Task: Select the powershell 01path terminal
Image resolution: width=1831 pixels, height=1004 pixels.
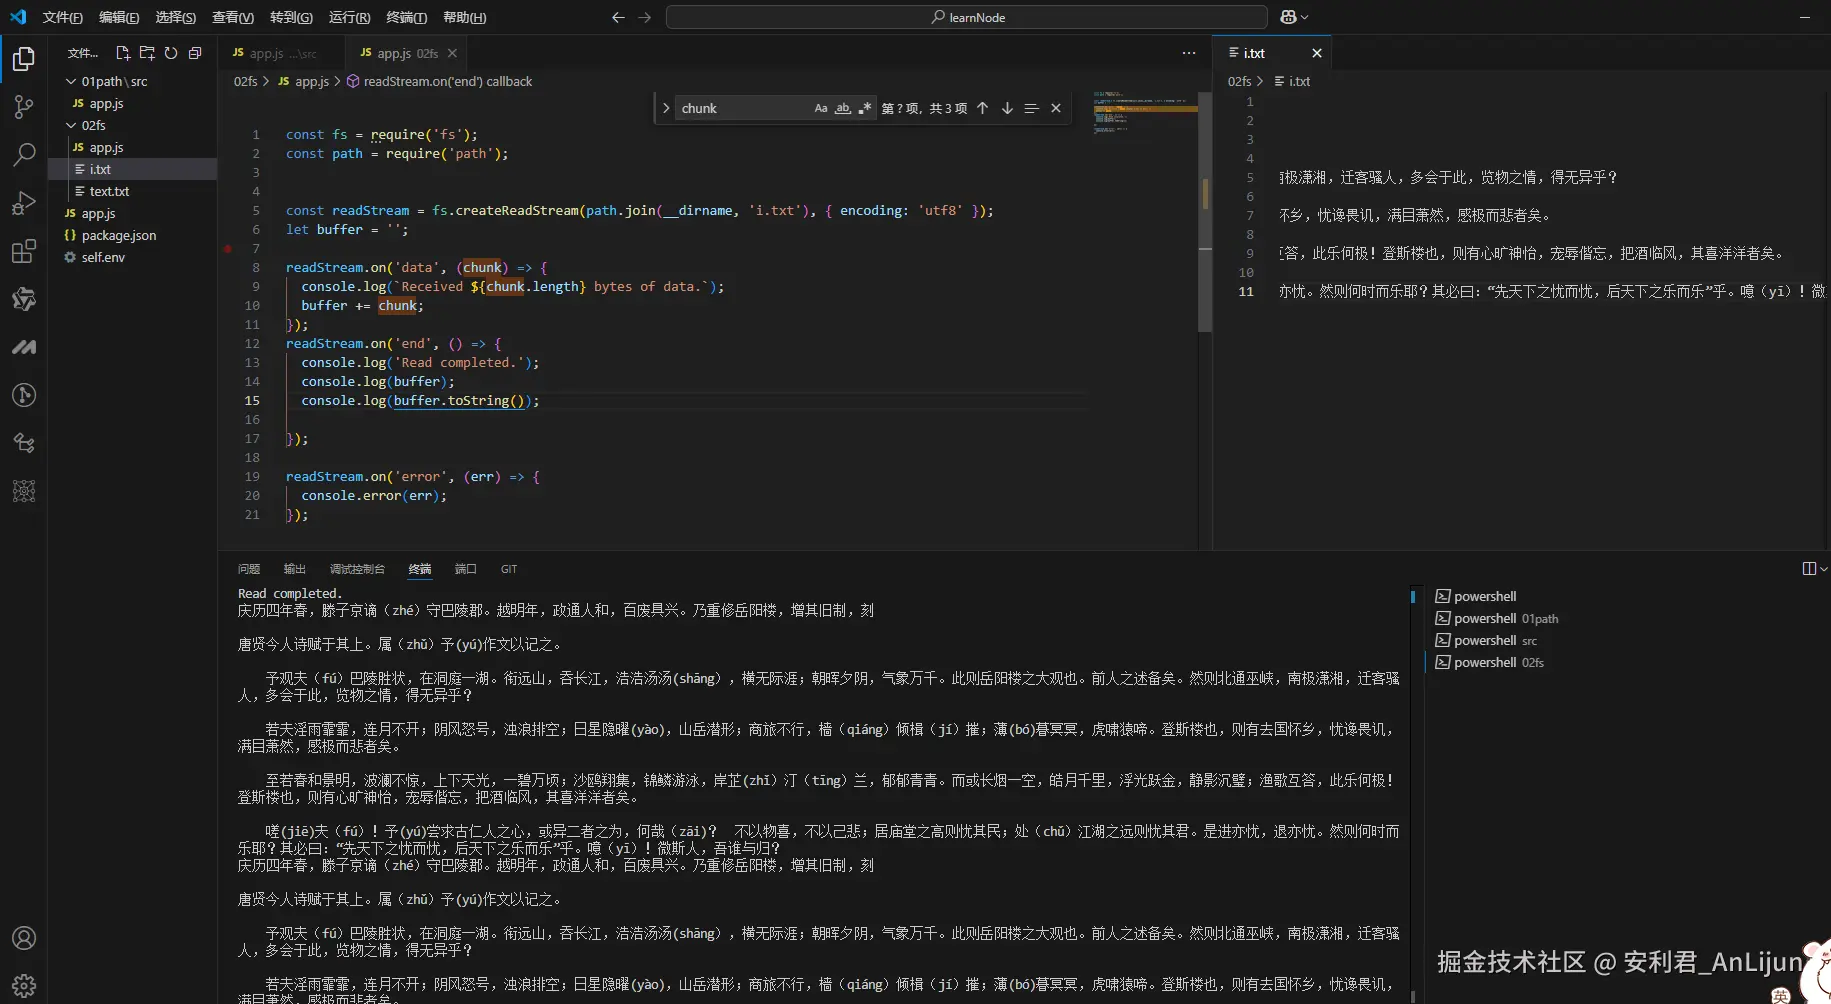Action: [x=1505, y=618]
